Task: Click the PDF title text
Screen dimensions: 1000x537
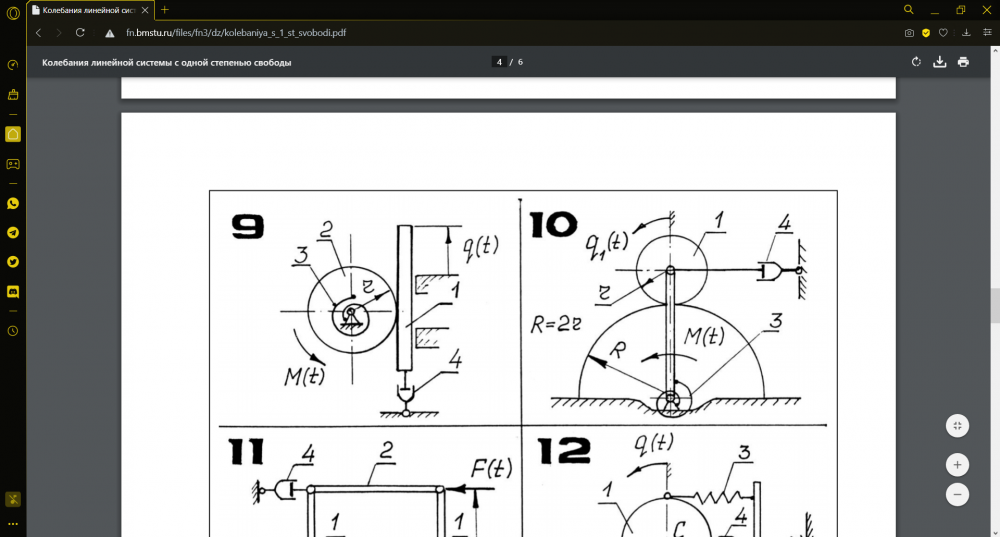Action: (x=166, y=63)
